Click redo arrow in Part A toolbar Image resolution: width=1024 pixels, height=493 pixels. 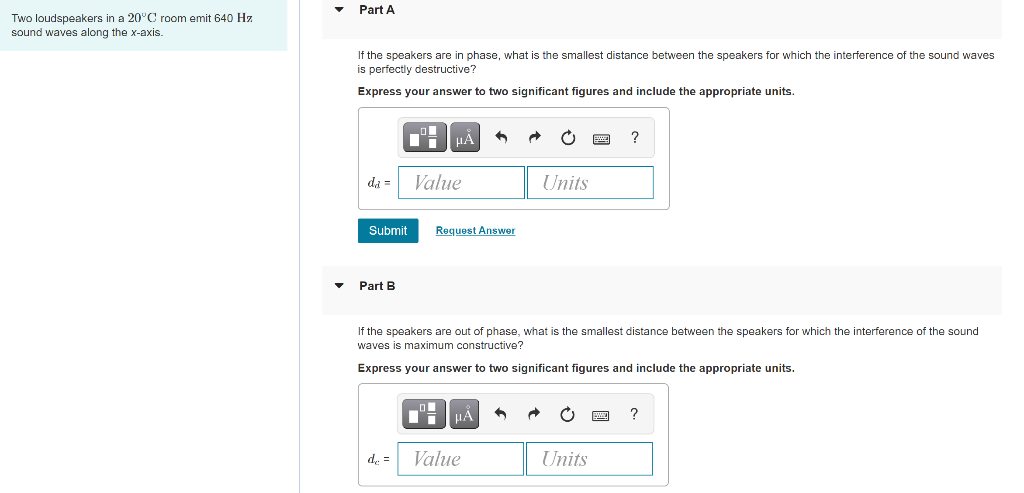[534, 138]
